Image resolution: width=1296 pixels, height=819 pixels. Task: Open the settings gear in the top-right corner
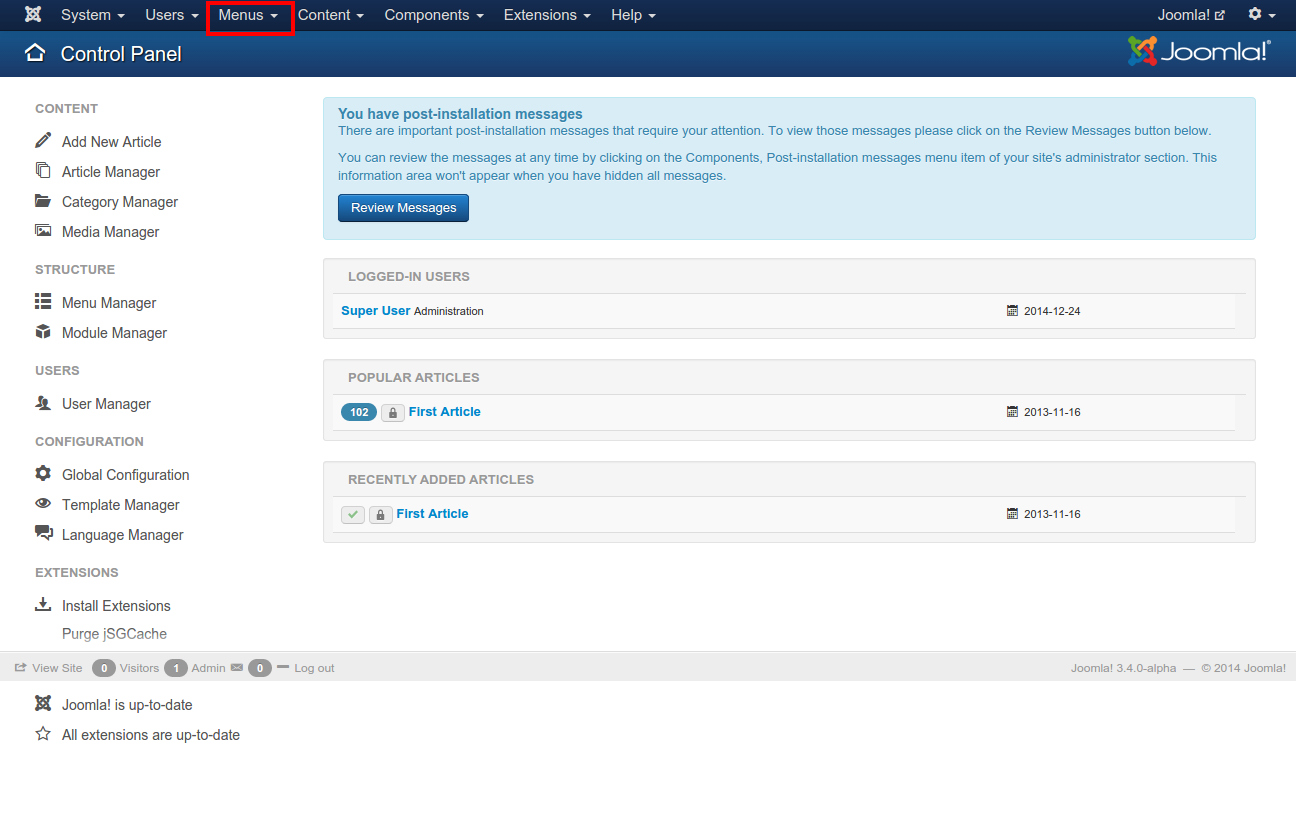tap(1256, 15)
